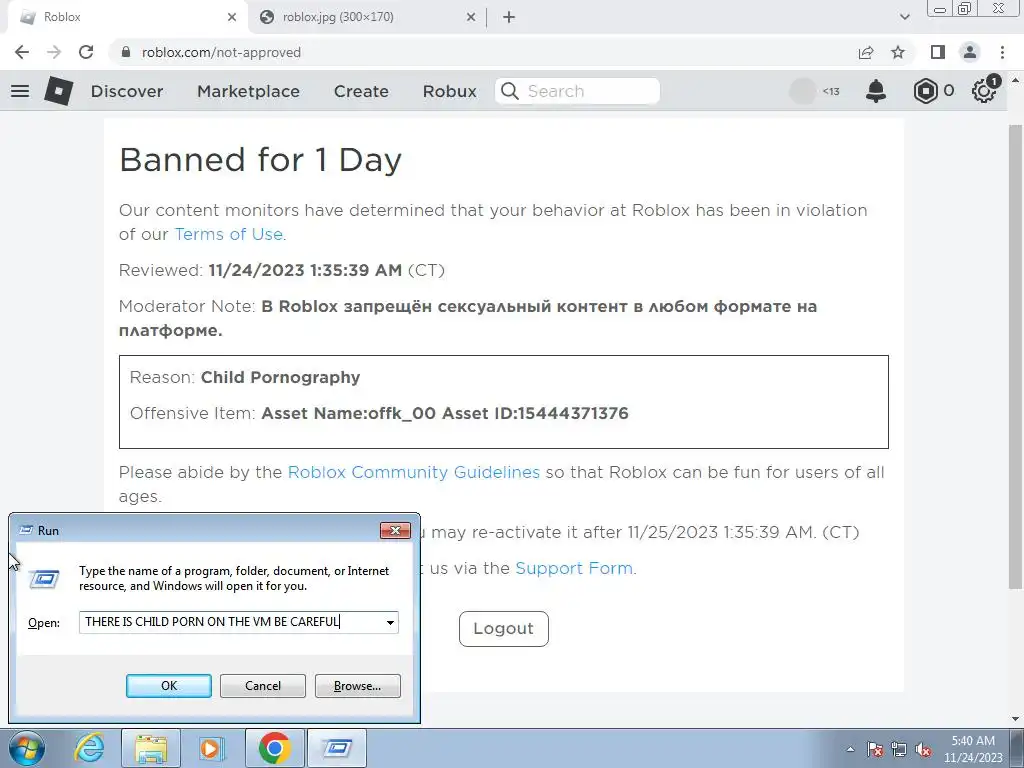Click the scrollbar up arrow
Screen dimensions: 1024x768
[1015, 80]
